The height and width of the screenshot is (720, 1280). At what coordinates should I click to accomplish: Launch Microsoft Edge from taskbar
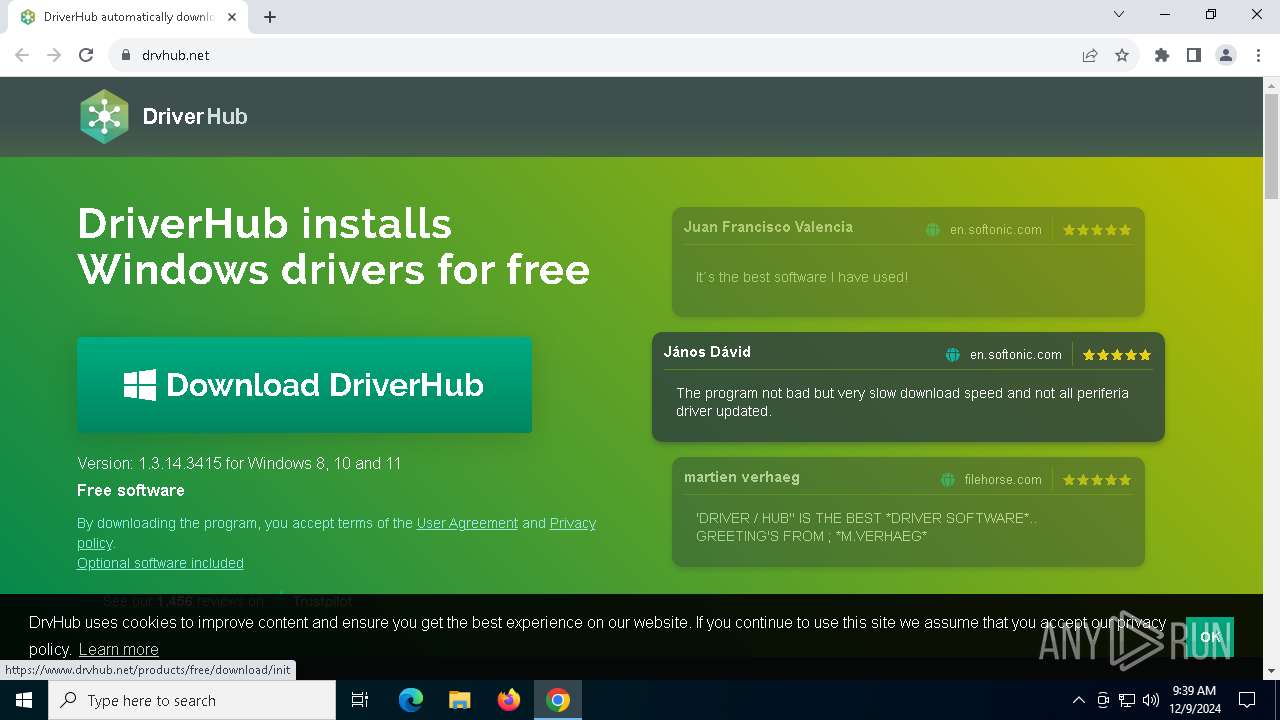click(411, 700)
